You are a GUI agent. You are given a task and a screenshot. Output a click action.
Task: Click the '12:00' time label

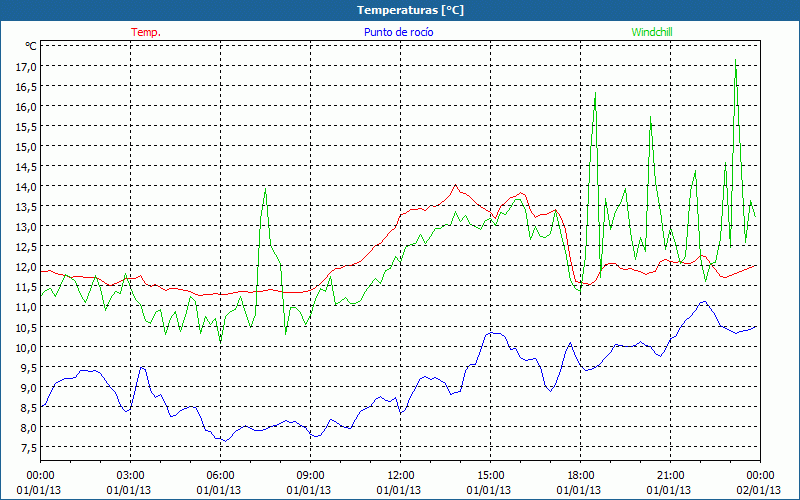[401, 476]
